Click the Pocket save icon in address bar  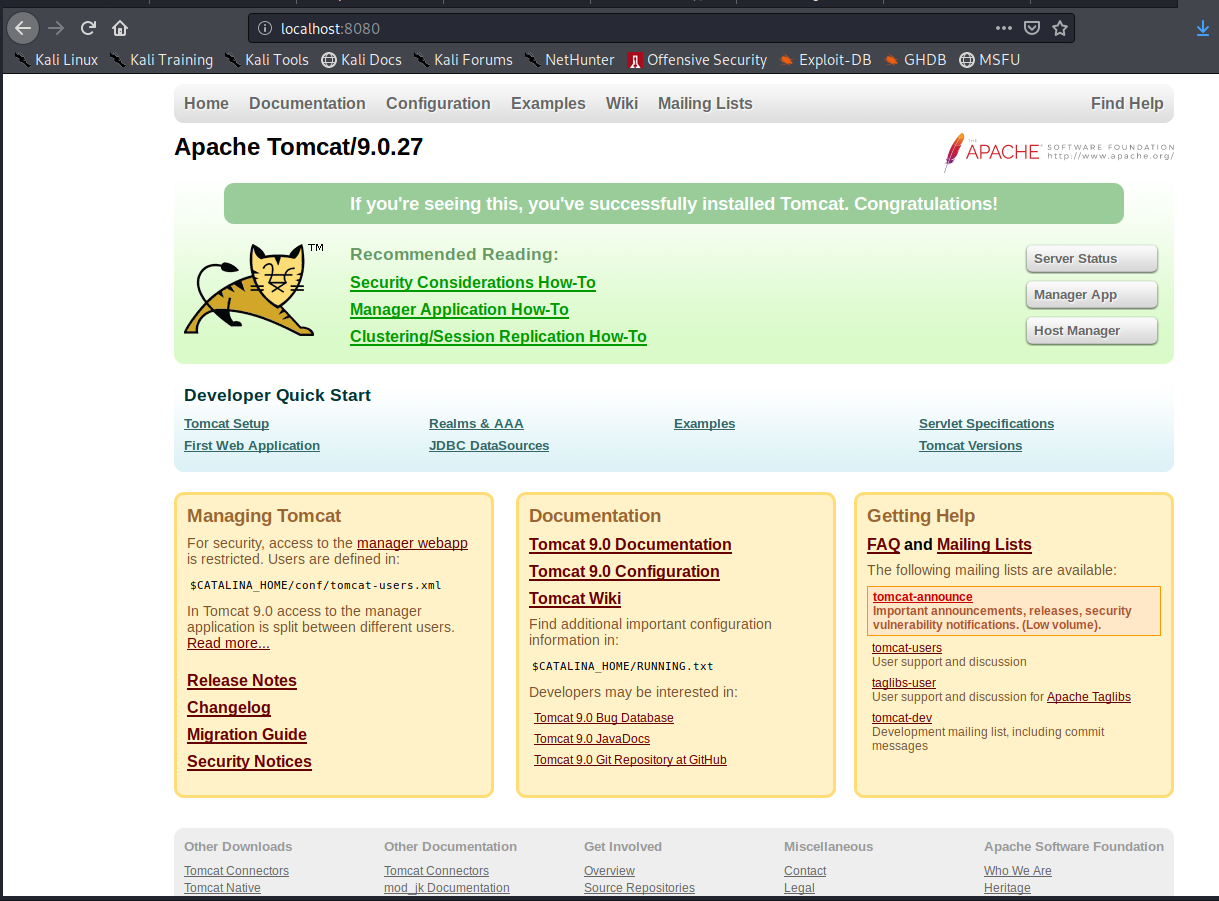[1032, 28]
